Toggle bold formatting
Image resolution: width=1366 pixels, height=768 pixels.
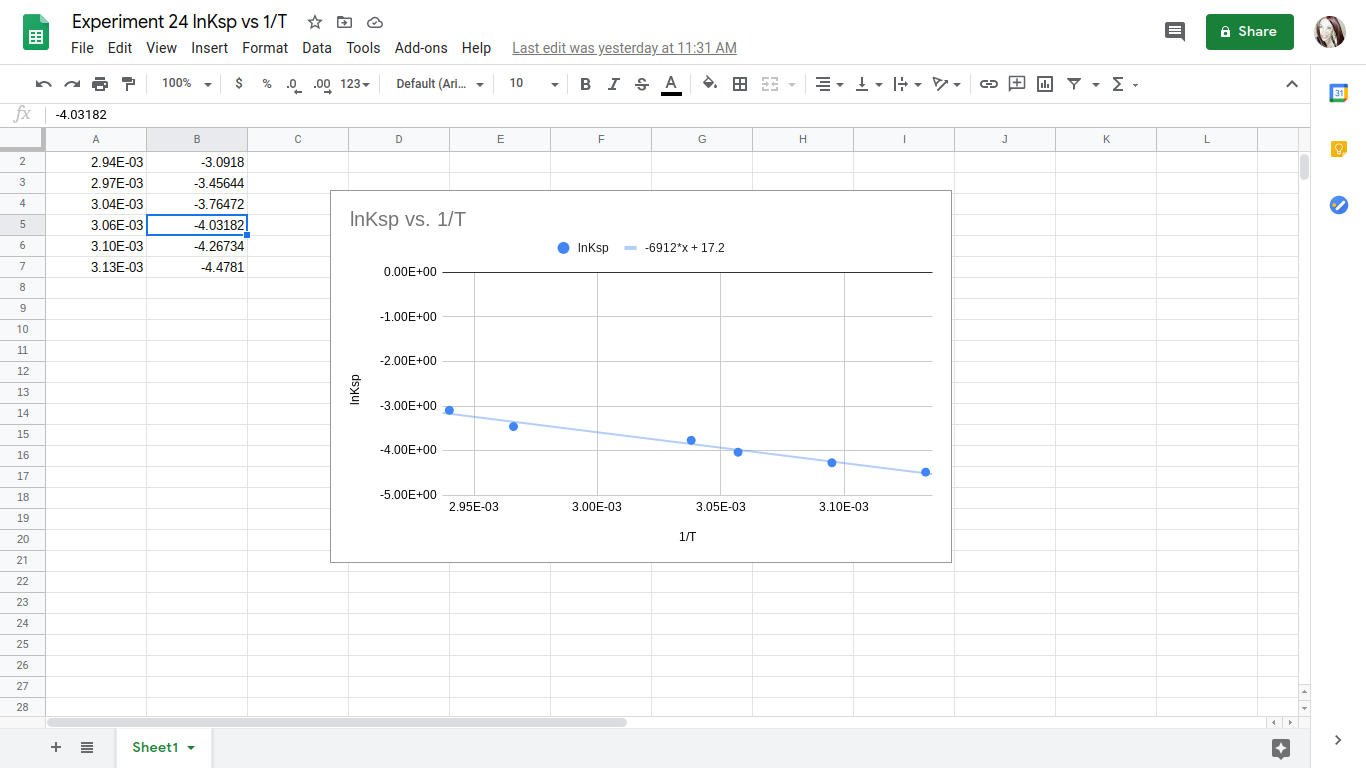585,84
